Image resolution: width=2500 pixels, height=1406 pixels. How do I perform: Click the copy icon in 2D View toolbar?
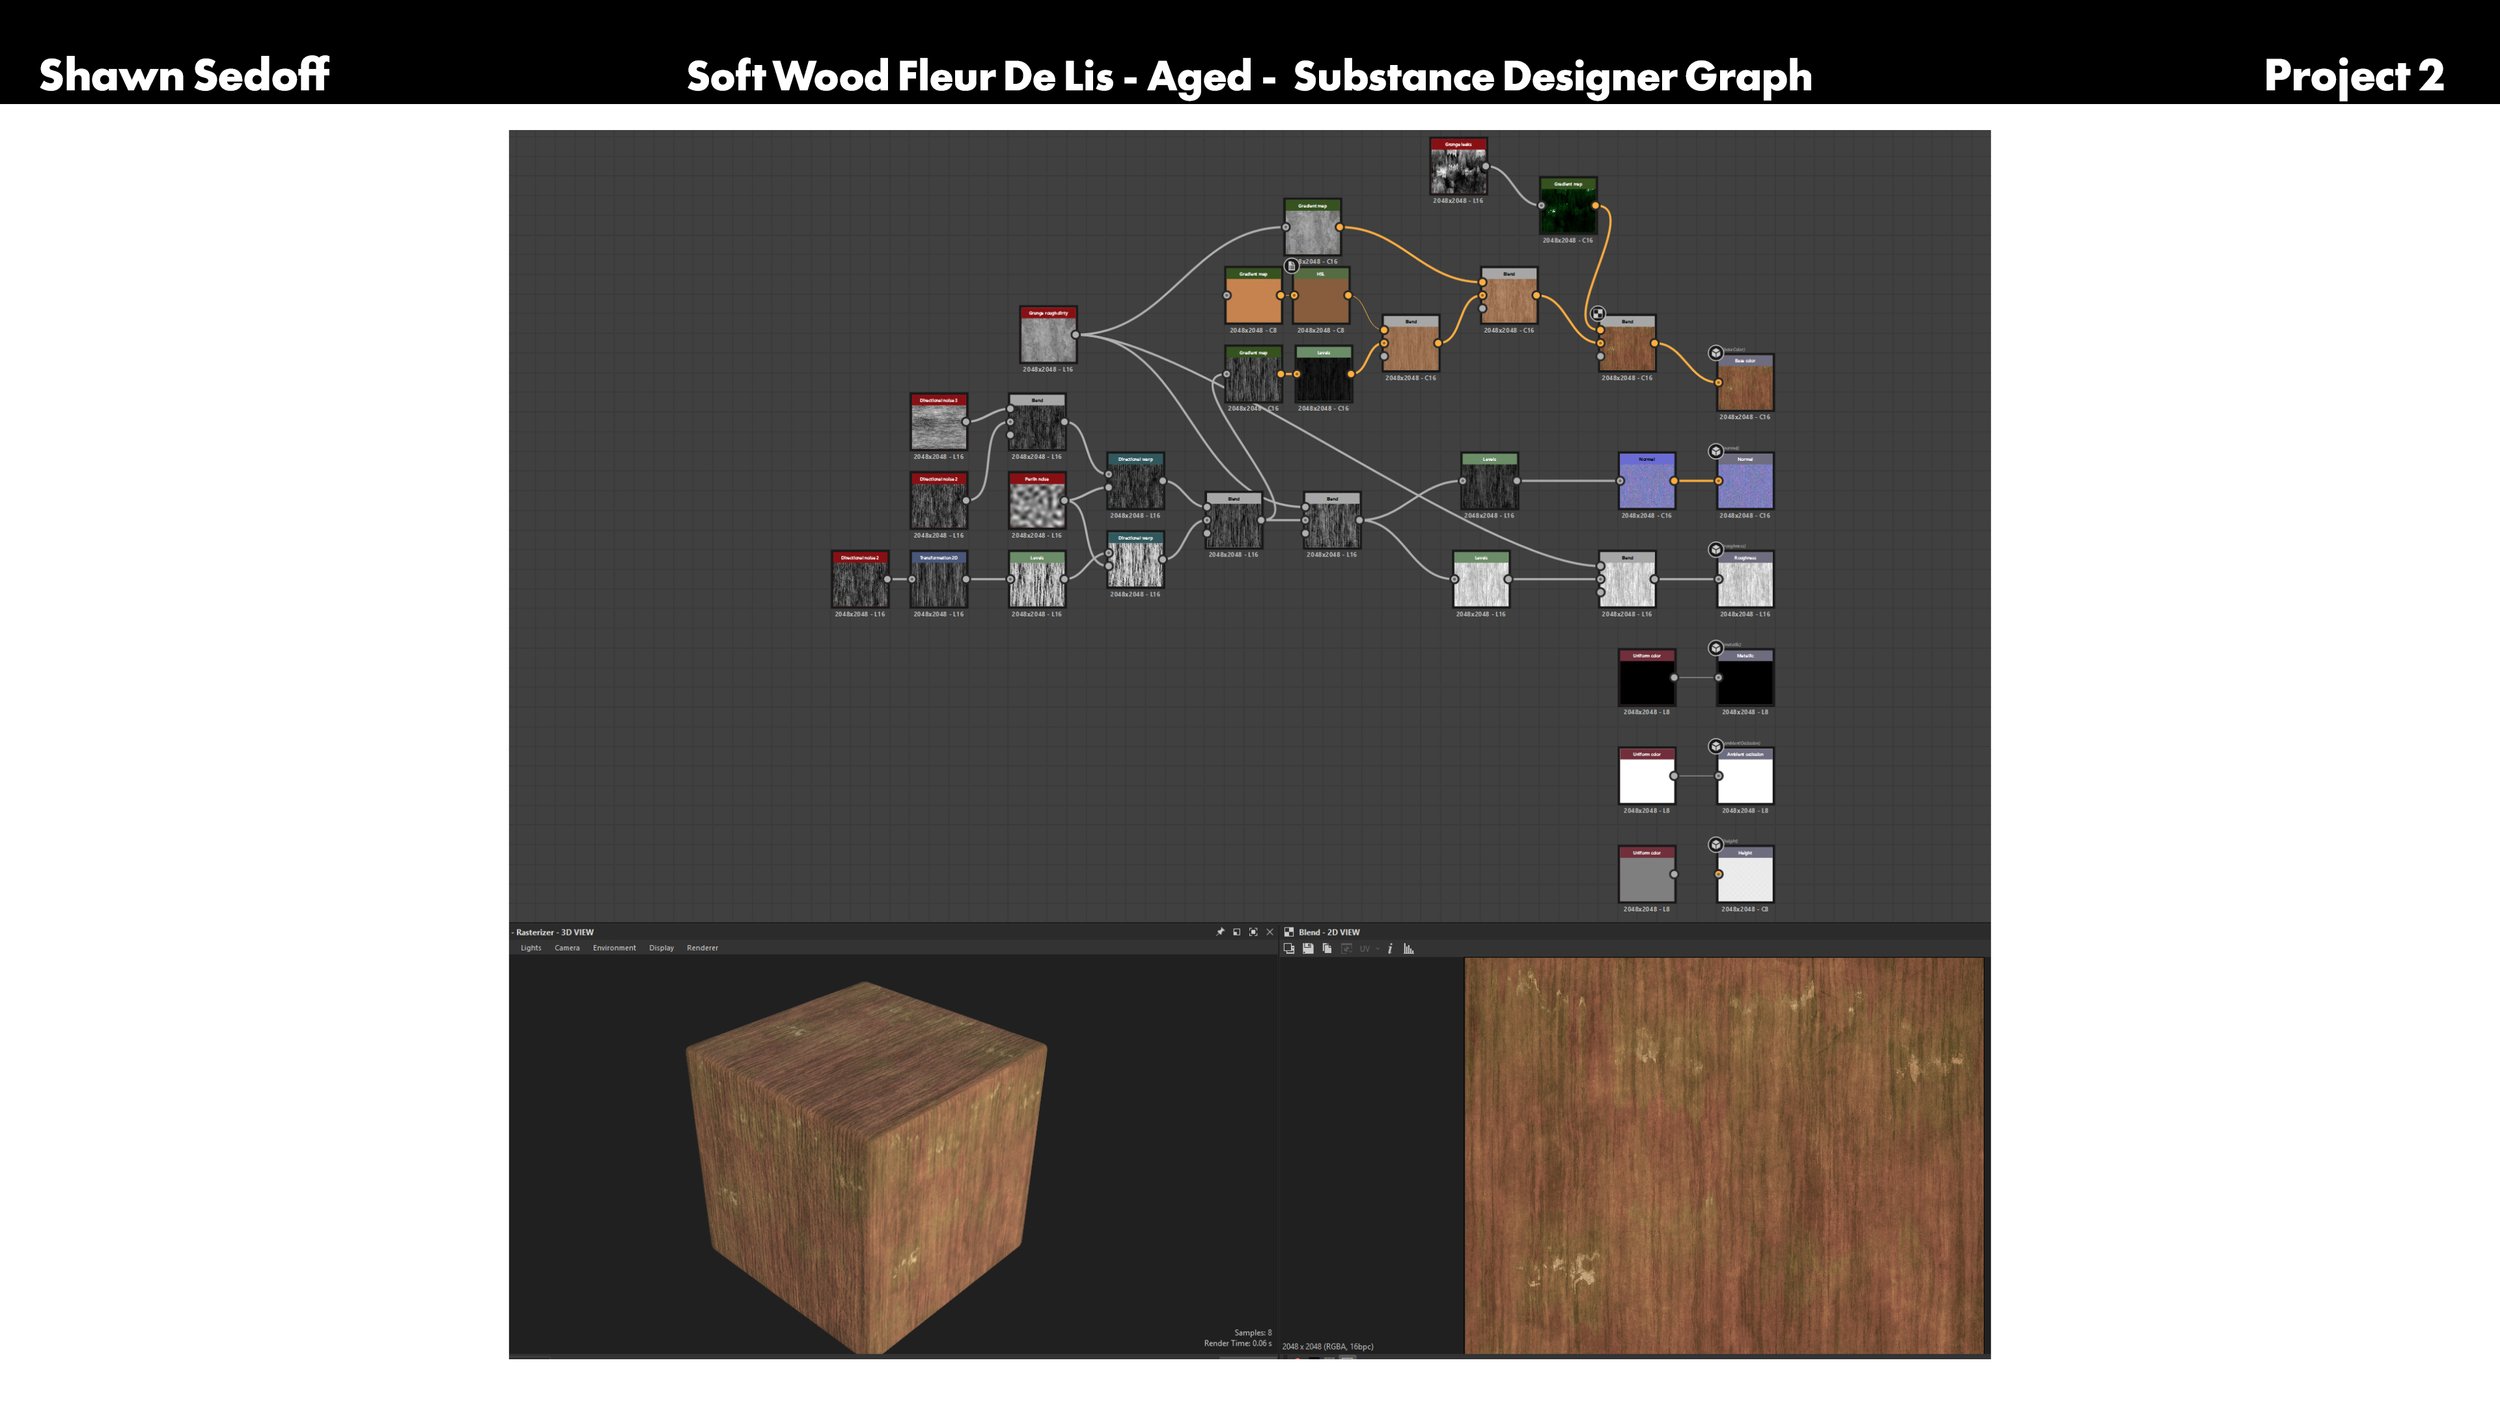tap(1327, 948)
